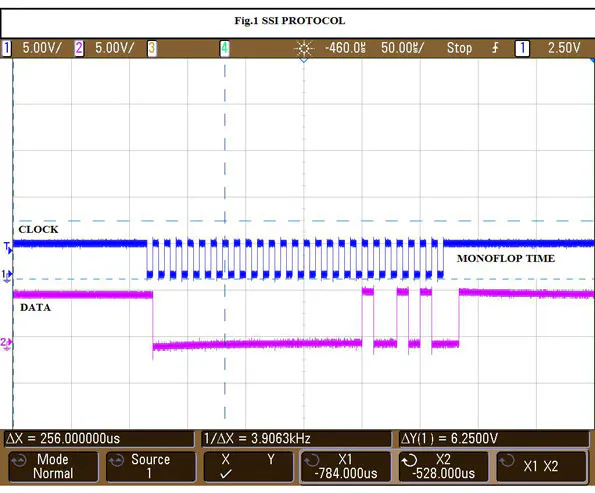Click the X1 softkey rotate icon

coord(312,461)
